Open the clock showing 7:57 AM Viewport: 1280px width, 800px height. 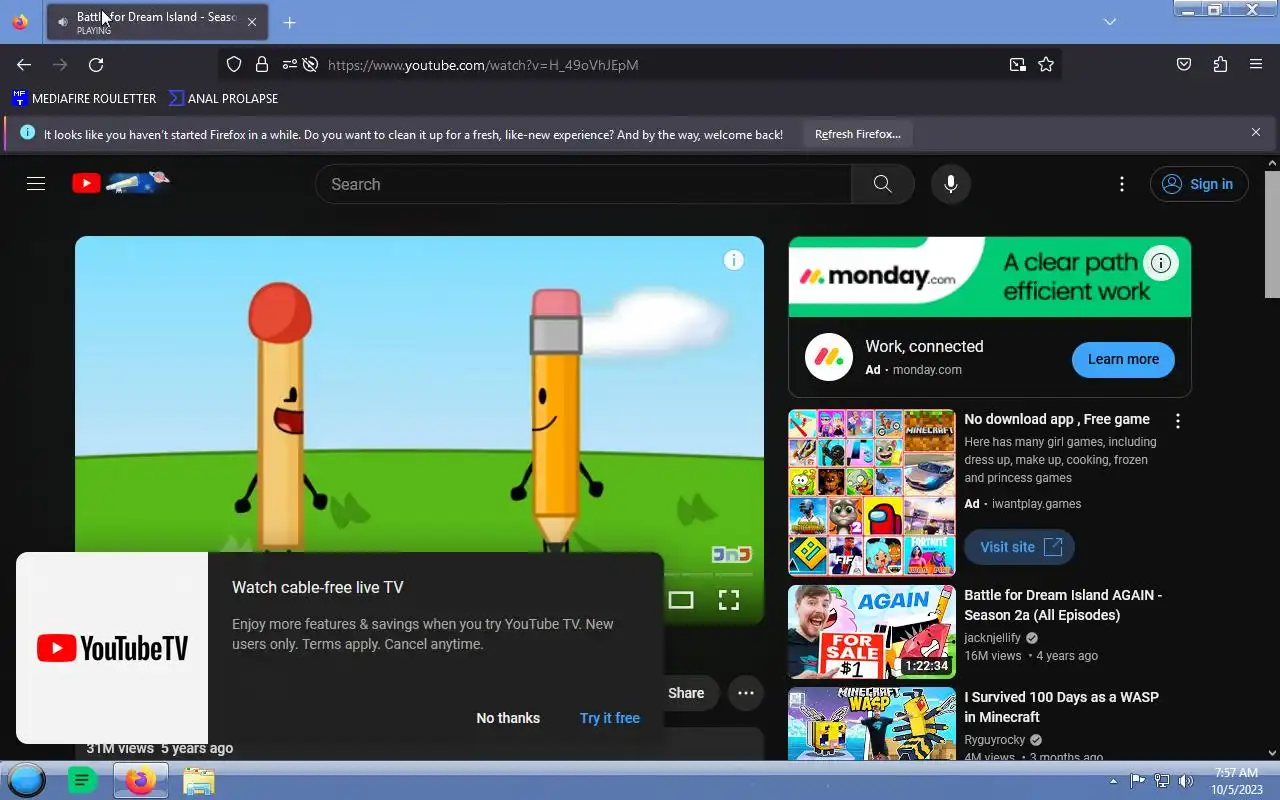(1236, 781)
